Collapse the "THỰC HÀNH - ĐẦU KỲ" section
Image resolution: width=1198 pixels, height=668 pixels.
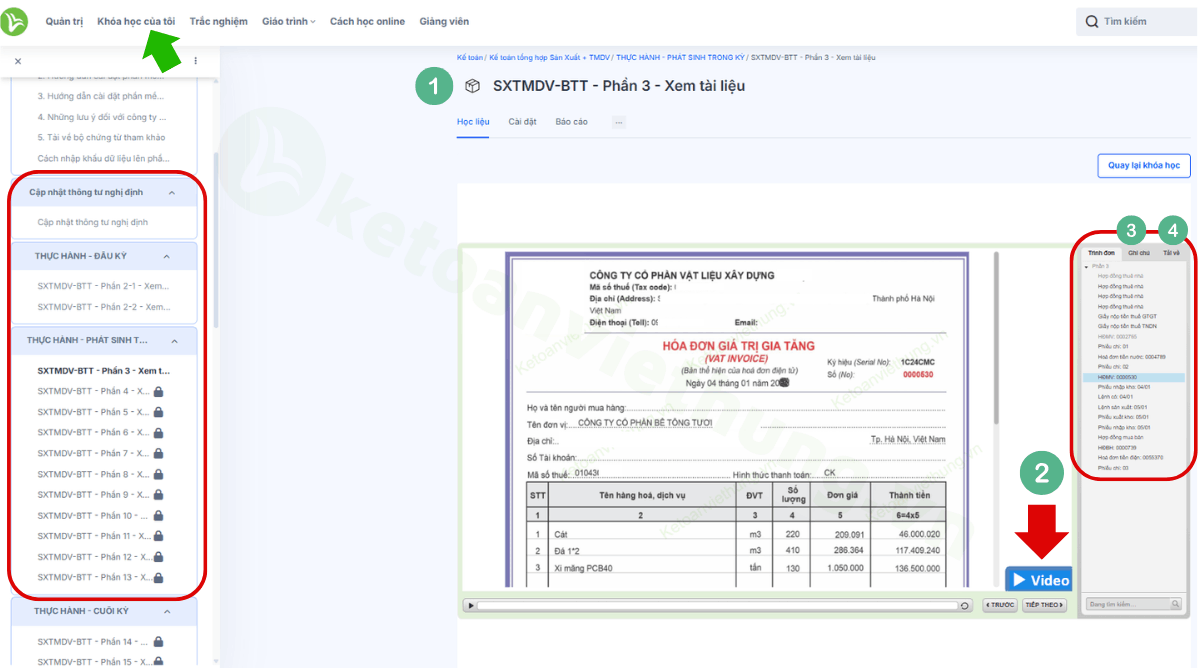coord(166,257)
